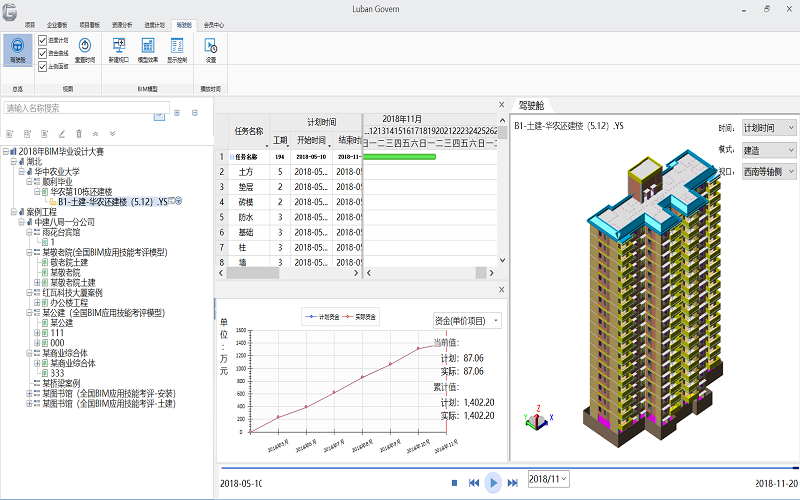The image size is (800, 500).
Task: Click the double-chevron move down icon
Action: (x=112, y=134)
